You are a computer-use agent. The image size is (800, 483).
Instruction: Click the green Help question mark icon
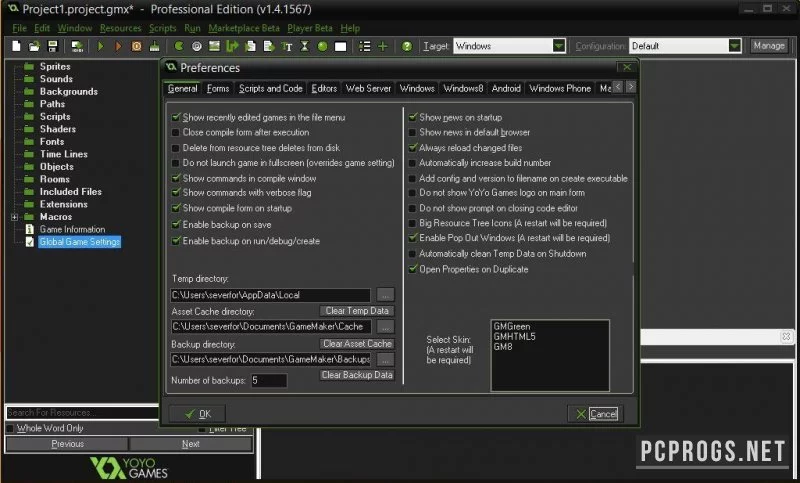[407, 46]
